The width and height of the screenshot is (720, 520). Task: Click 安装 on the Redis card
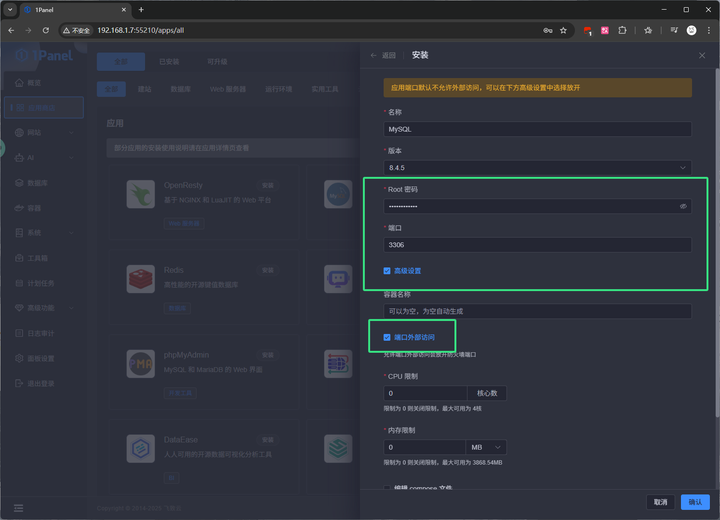268,270
